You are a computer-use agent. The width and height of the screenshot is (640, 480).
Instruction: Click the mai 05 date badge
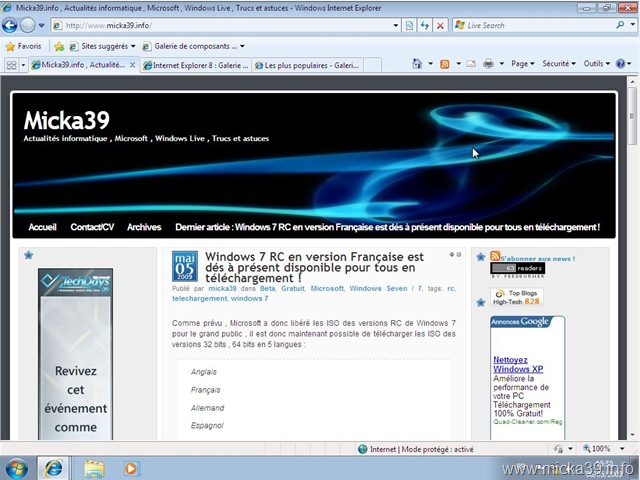pos(184,266)
